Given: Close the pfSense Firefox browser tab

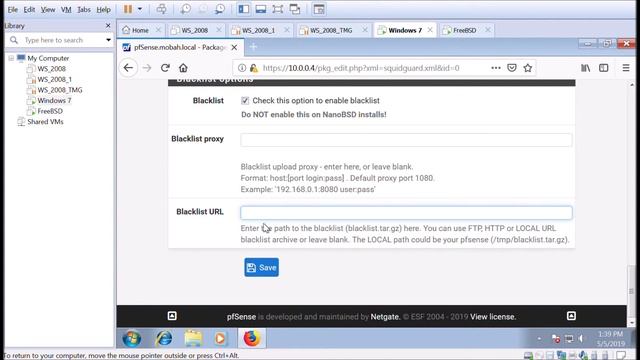Looking at the screenshot, I should pyautogui.click(x=234, y=47).
